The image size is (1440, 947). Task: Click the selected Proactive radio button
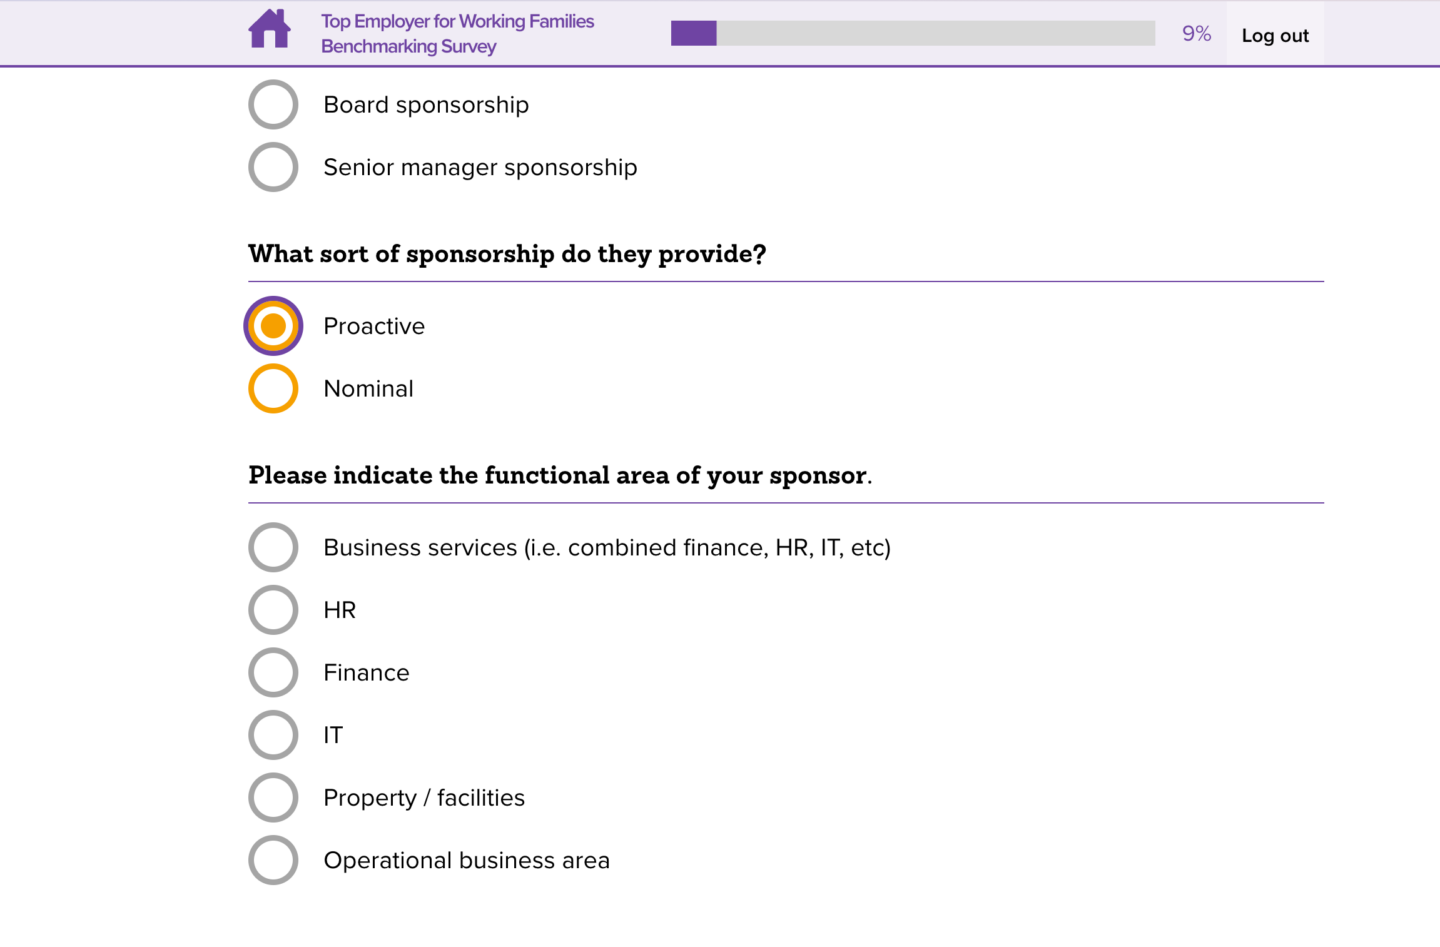coord(273,326)
